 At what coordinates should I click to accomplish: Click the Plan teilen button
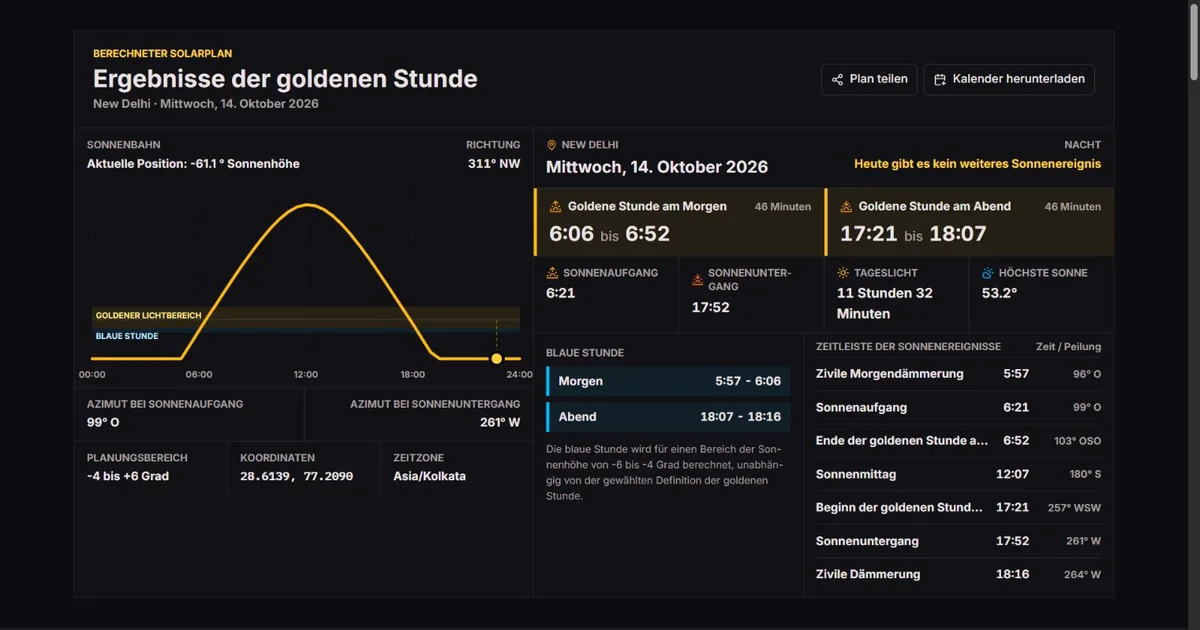click(x=869, y=79)
